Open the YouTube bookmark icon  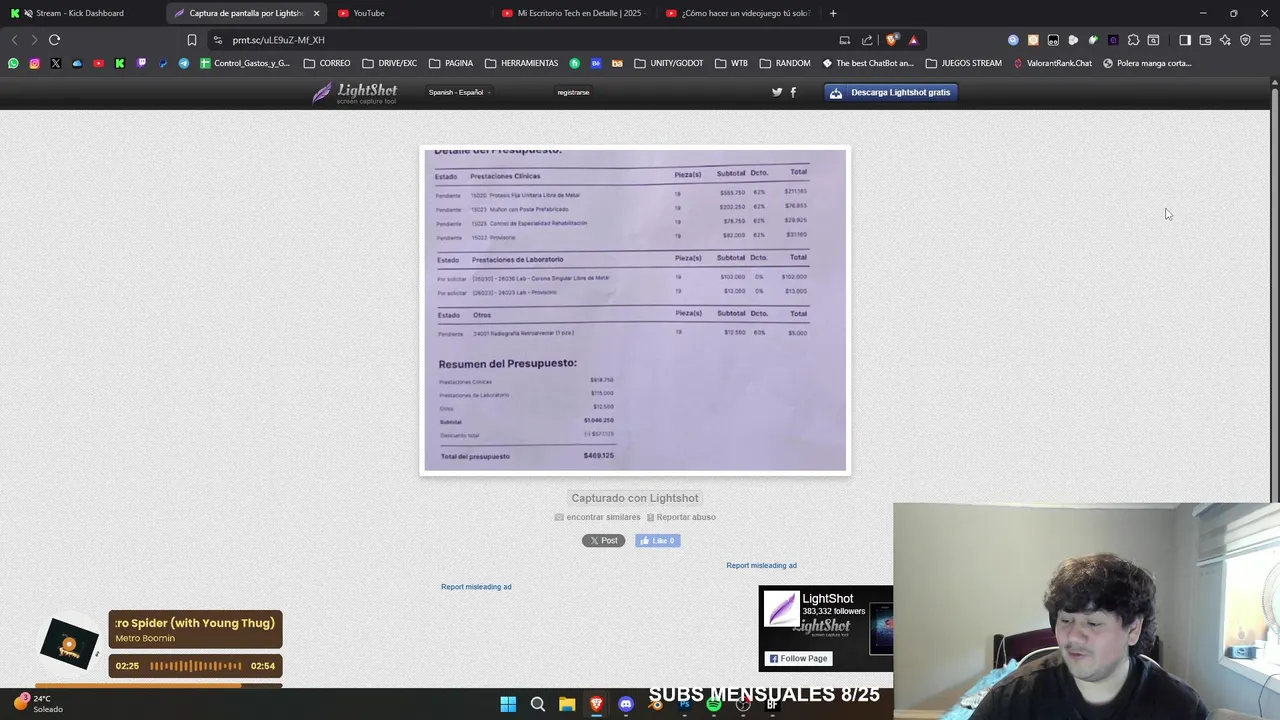[x=98, y=63]
